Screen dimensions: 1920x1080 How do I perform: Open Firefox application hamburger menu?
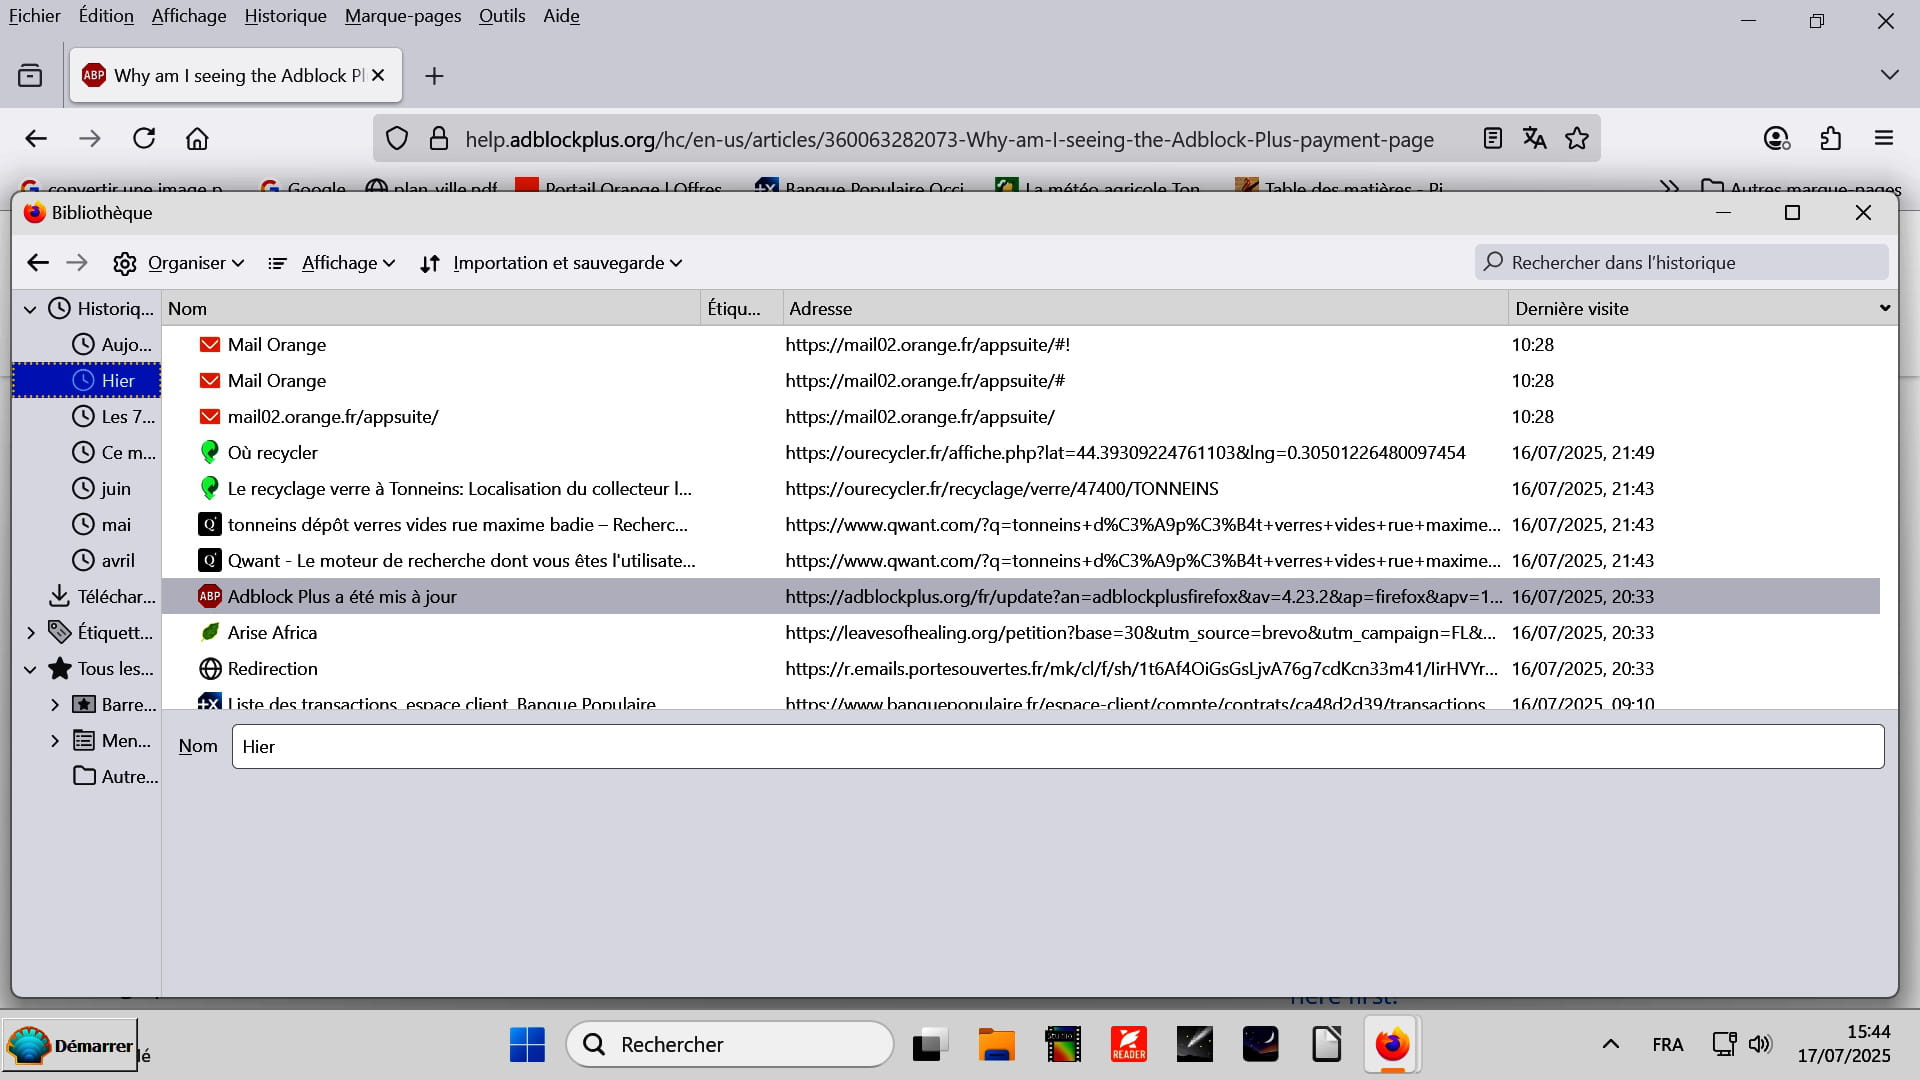1884,139
